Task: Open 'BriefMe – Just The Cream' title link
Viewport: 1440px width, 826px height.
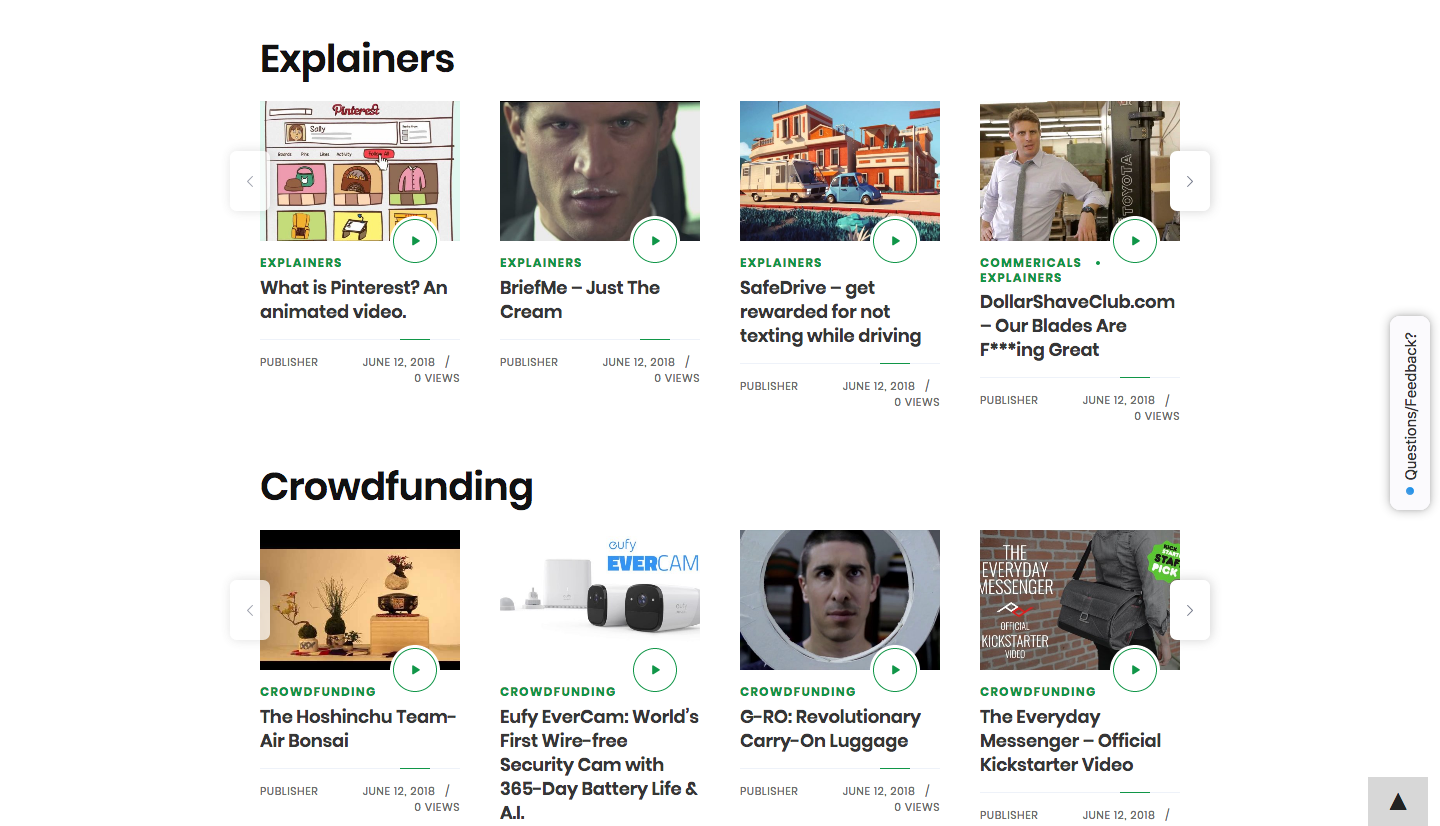Action: click(x=580, y=300)
